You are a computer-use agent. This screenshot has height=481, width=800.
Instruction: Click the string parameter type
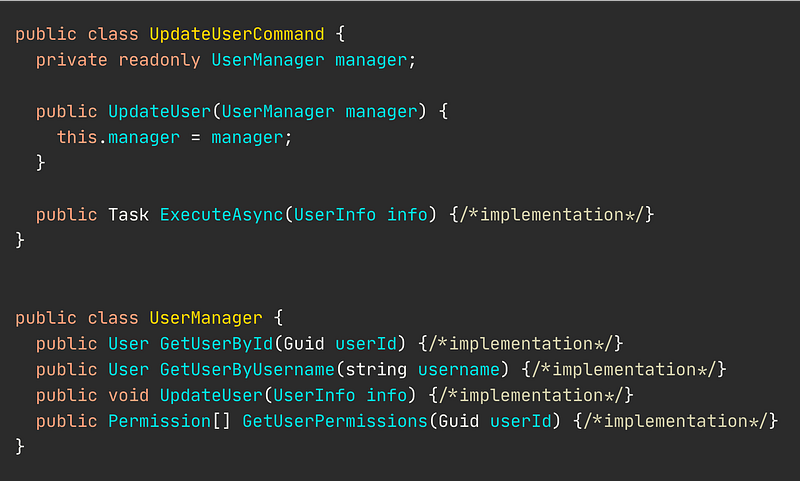(376, 369)
